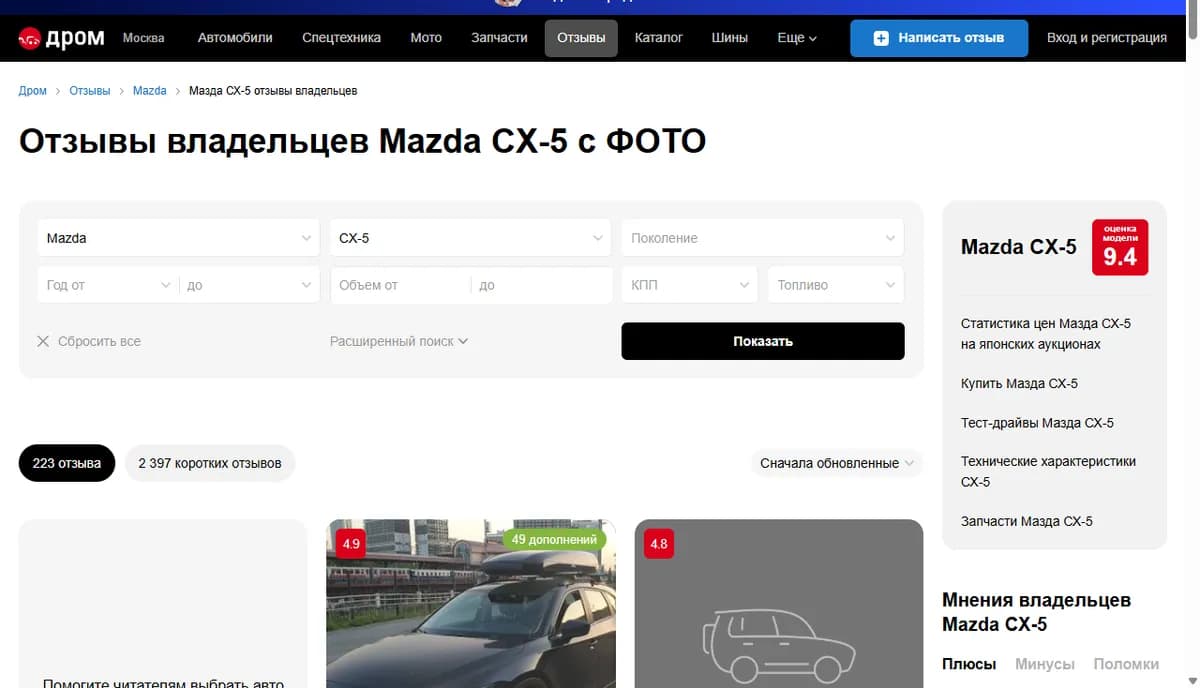Click the 9.4 model rating badge
Viewport: 1200px width, 688px height.
click(1120, 247)
